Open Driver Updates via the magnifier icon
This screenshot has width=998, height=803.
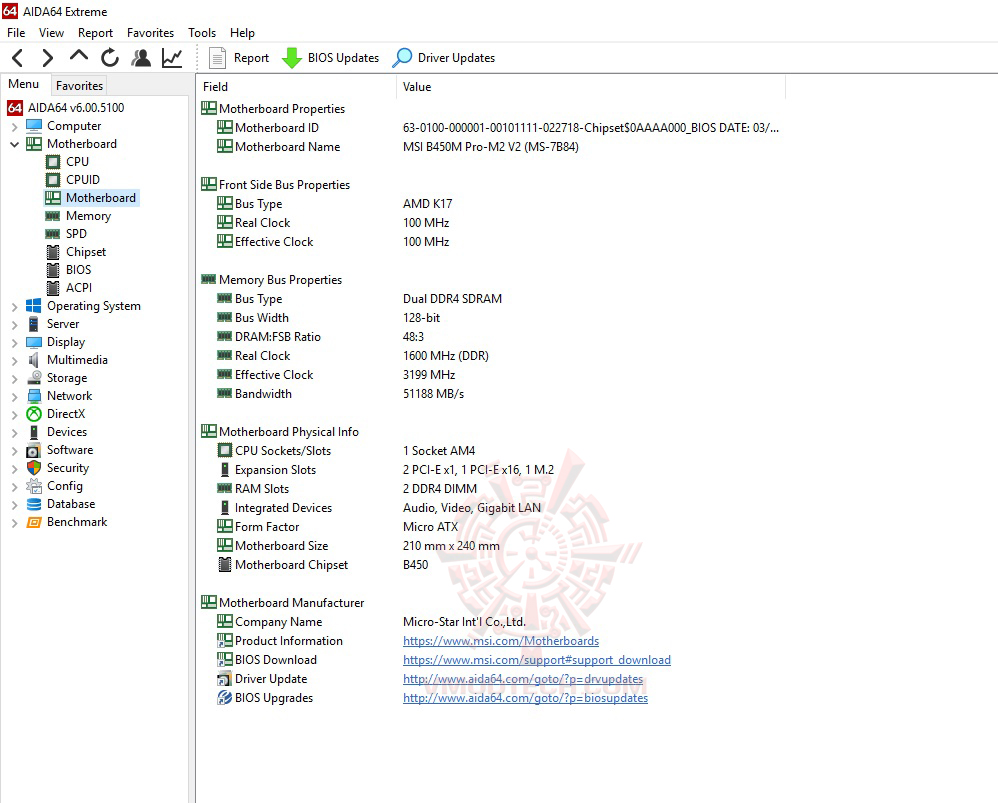402,57
